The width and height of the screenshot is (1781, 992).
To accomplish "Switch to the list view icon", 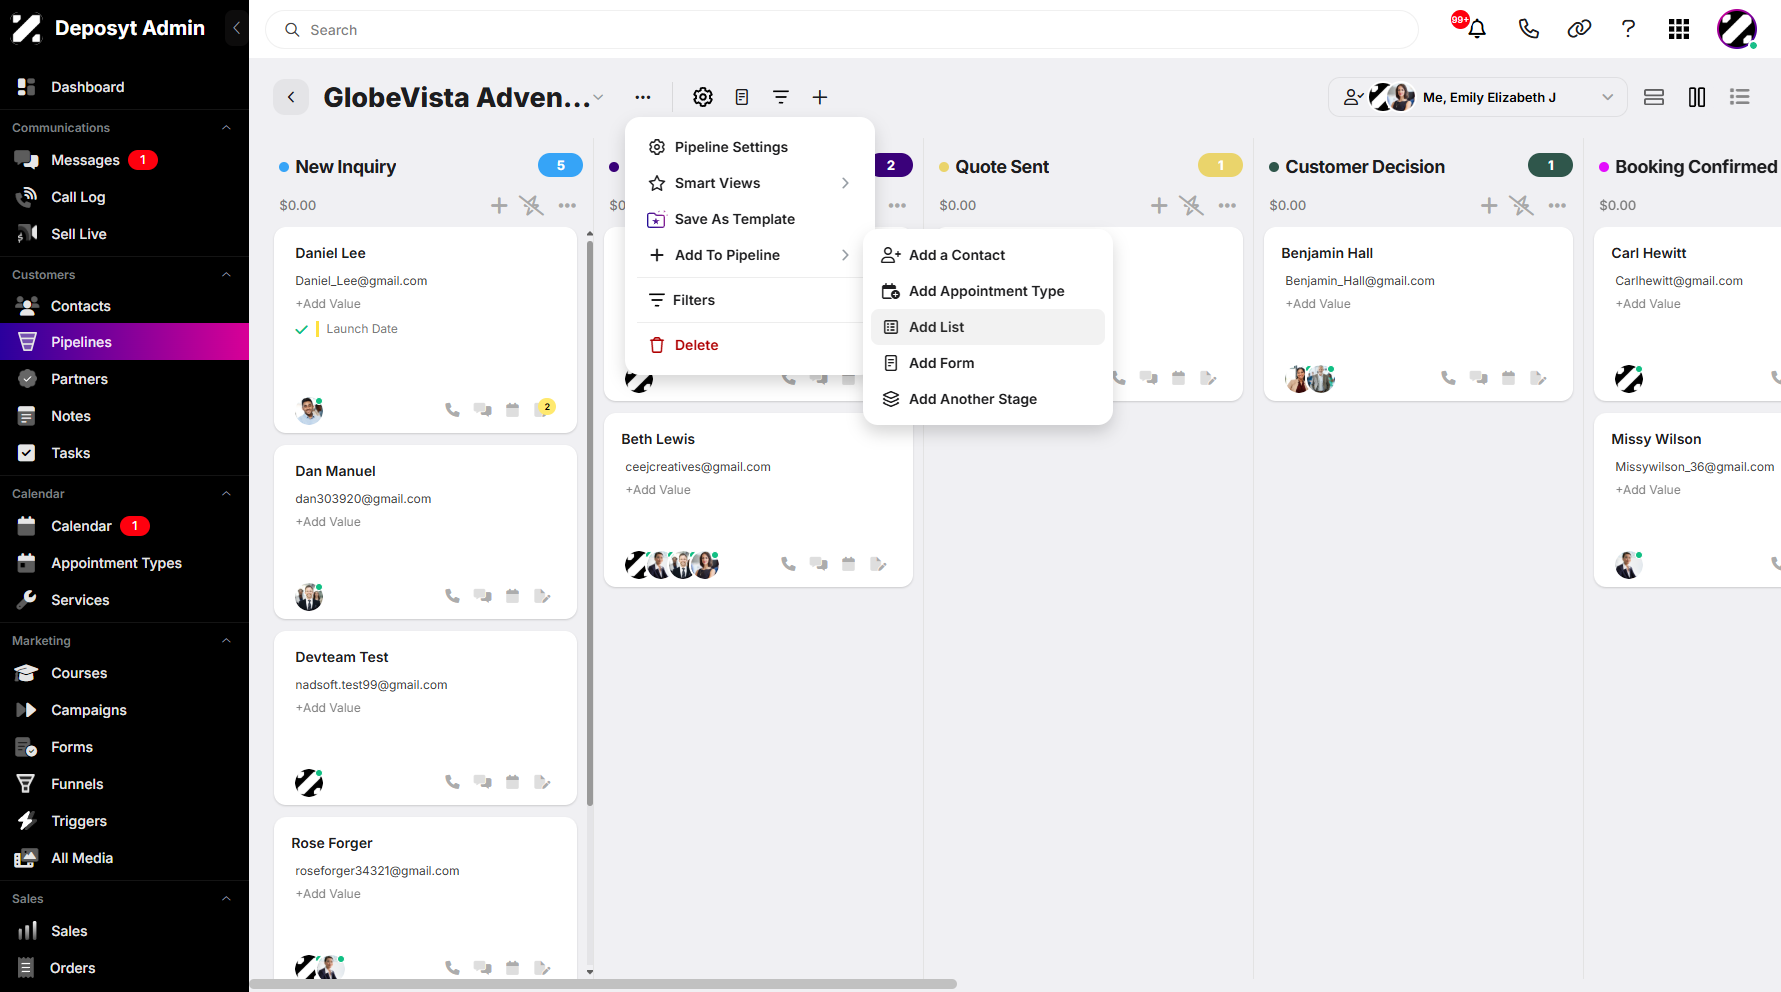I will (1740, 97).
